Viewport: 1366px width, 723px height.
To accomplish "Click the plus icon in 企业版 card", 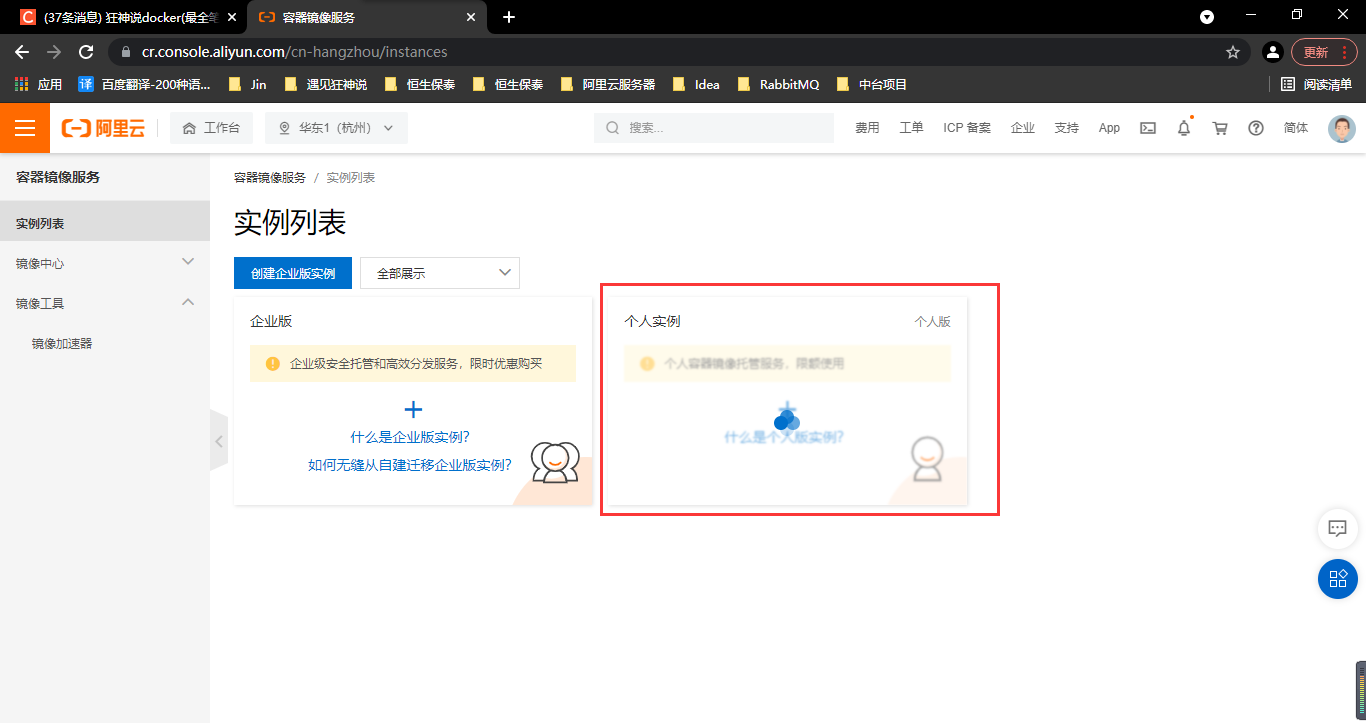I will point(413,409).
